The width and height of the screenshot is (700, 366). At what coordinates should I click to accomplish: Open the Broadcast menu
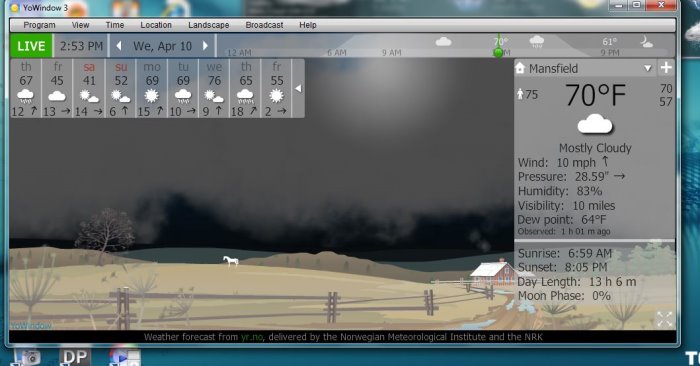click(x=264, y=25)
